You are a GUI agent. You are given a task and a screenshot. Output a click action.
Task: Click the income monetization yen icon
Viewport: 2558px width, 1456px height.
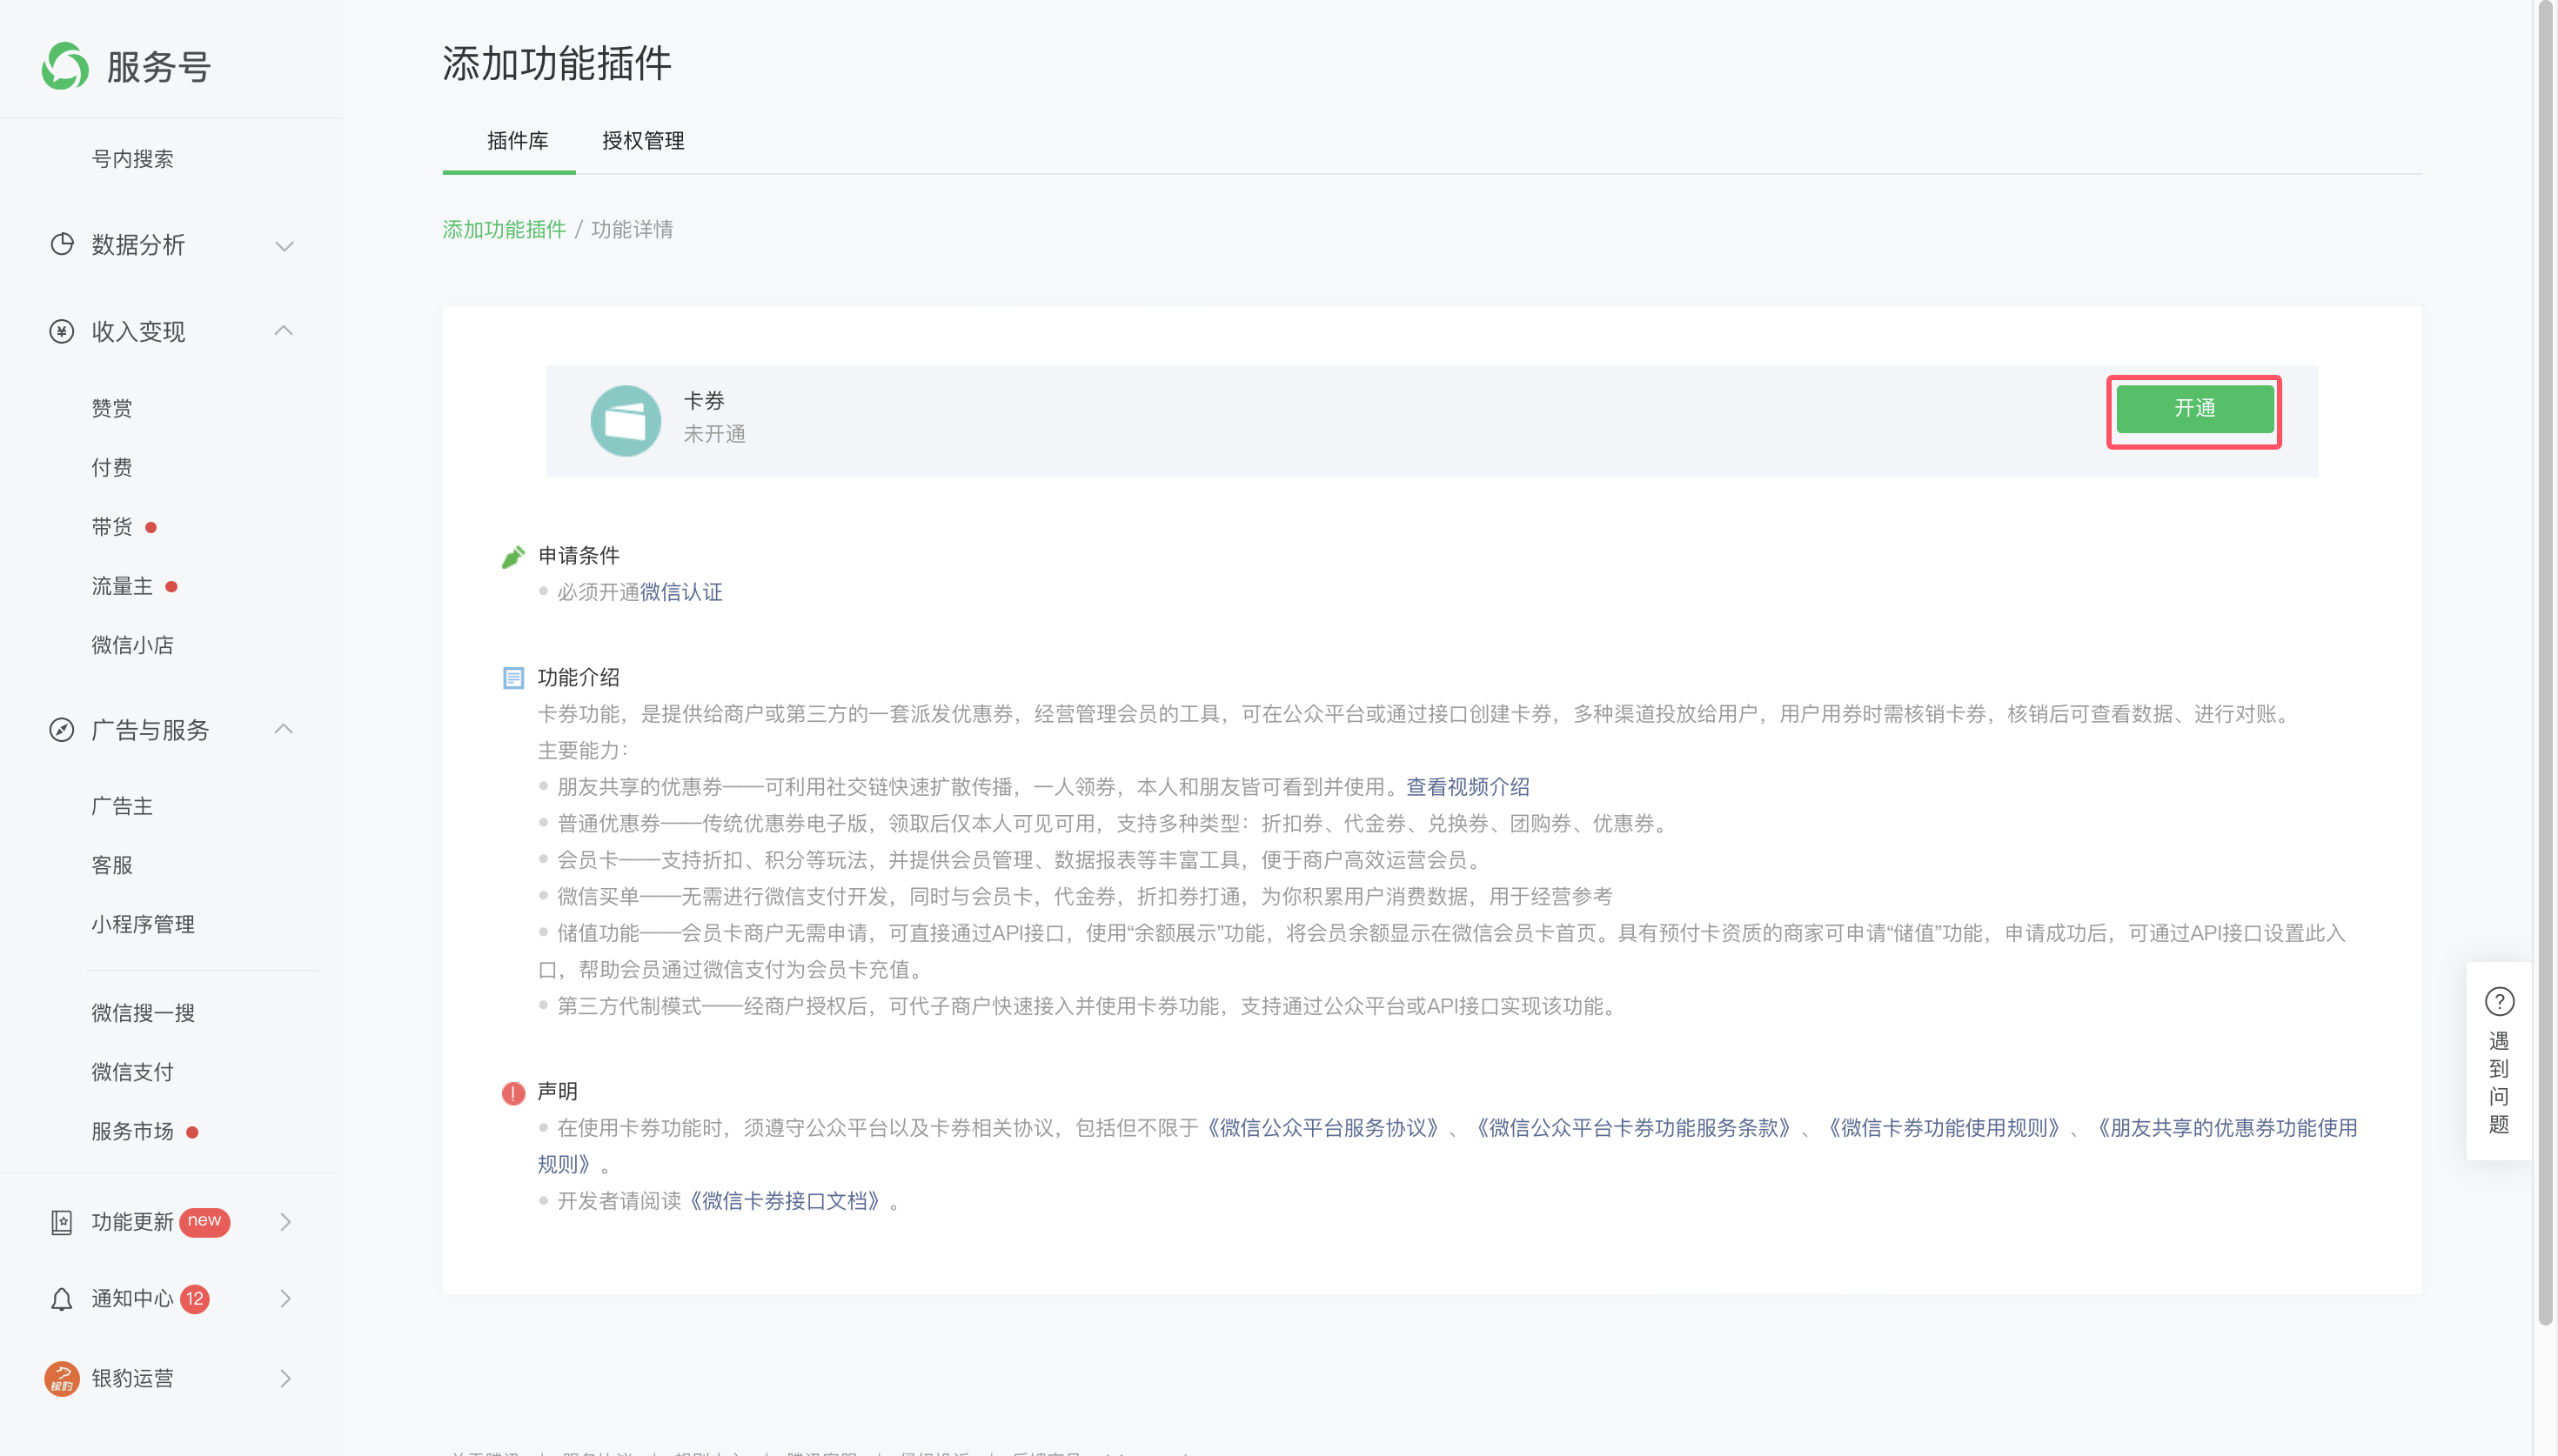click(62, 331)
